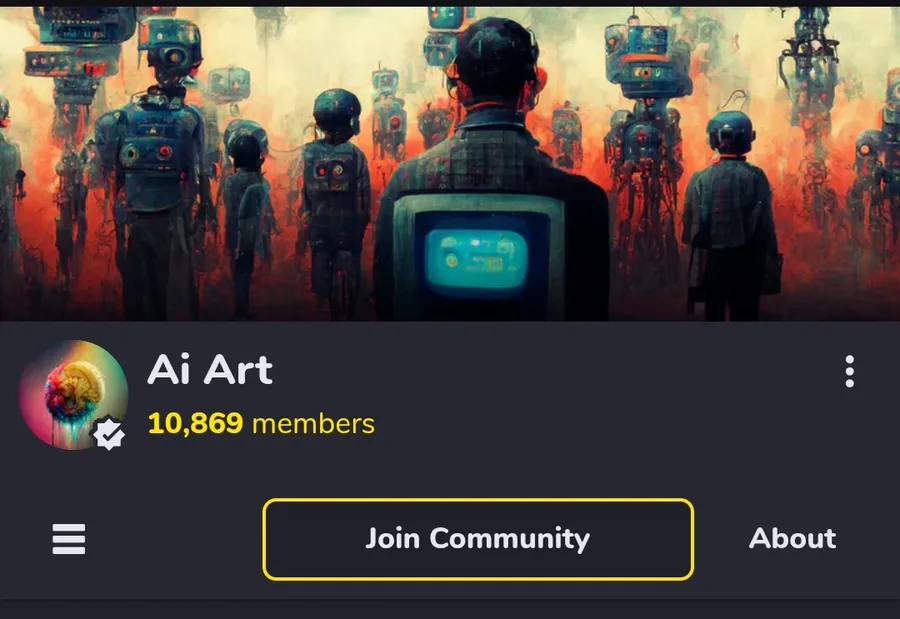Viewport: 900px width, 619px height.
Task: Open the robot crowd banner image
Action: pos(450,164)
